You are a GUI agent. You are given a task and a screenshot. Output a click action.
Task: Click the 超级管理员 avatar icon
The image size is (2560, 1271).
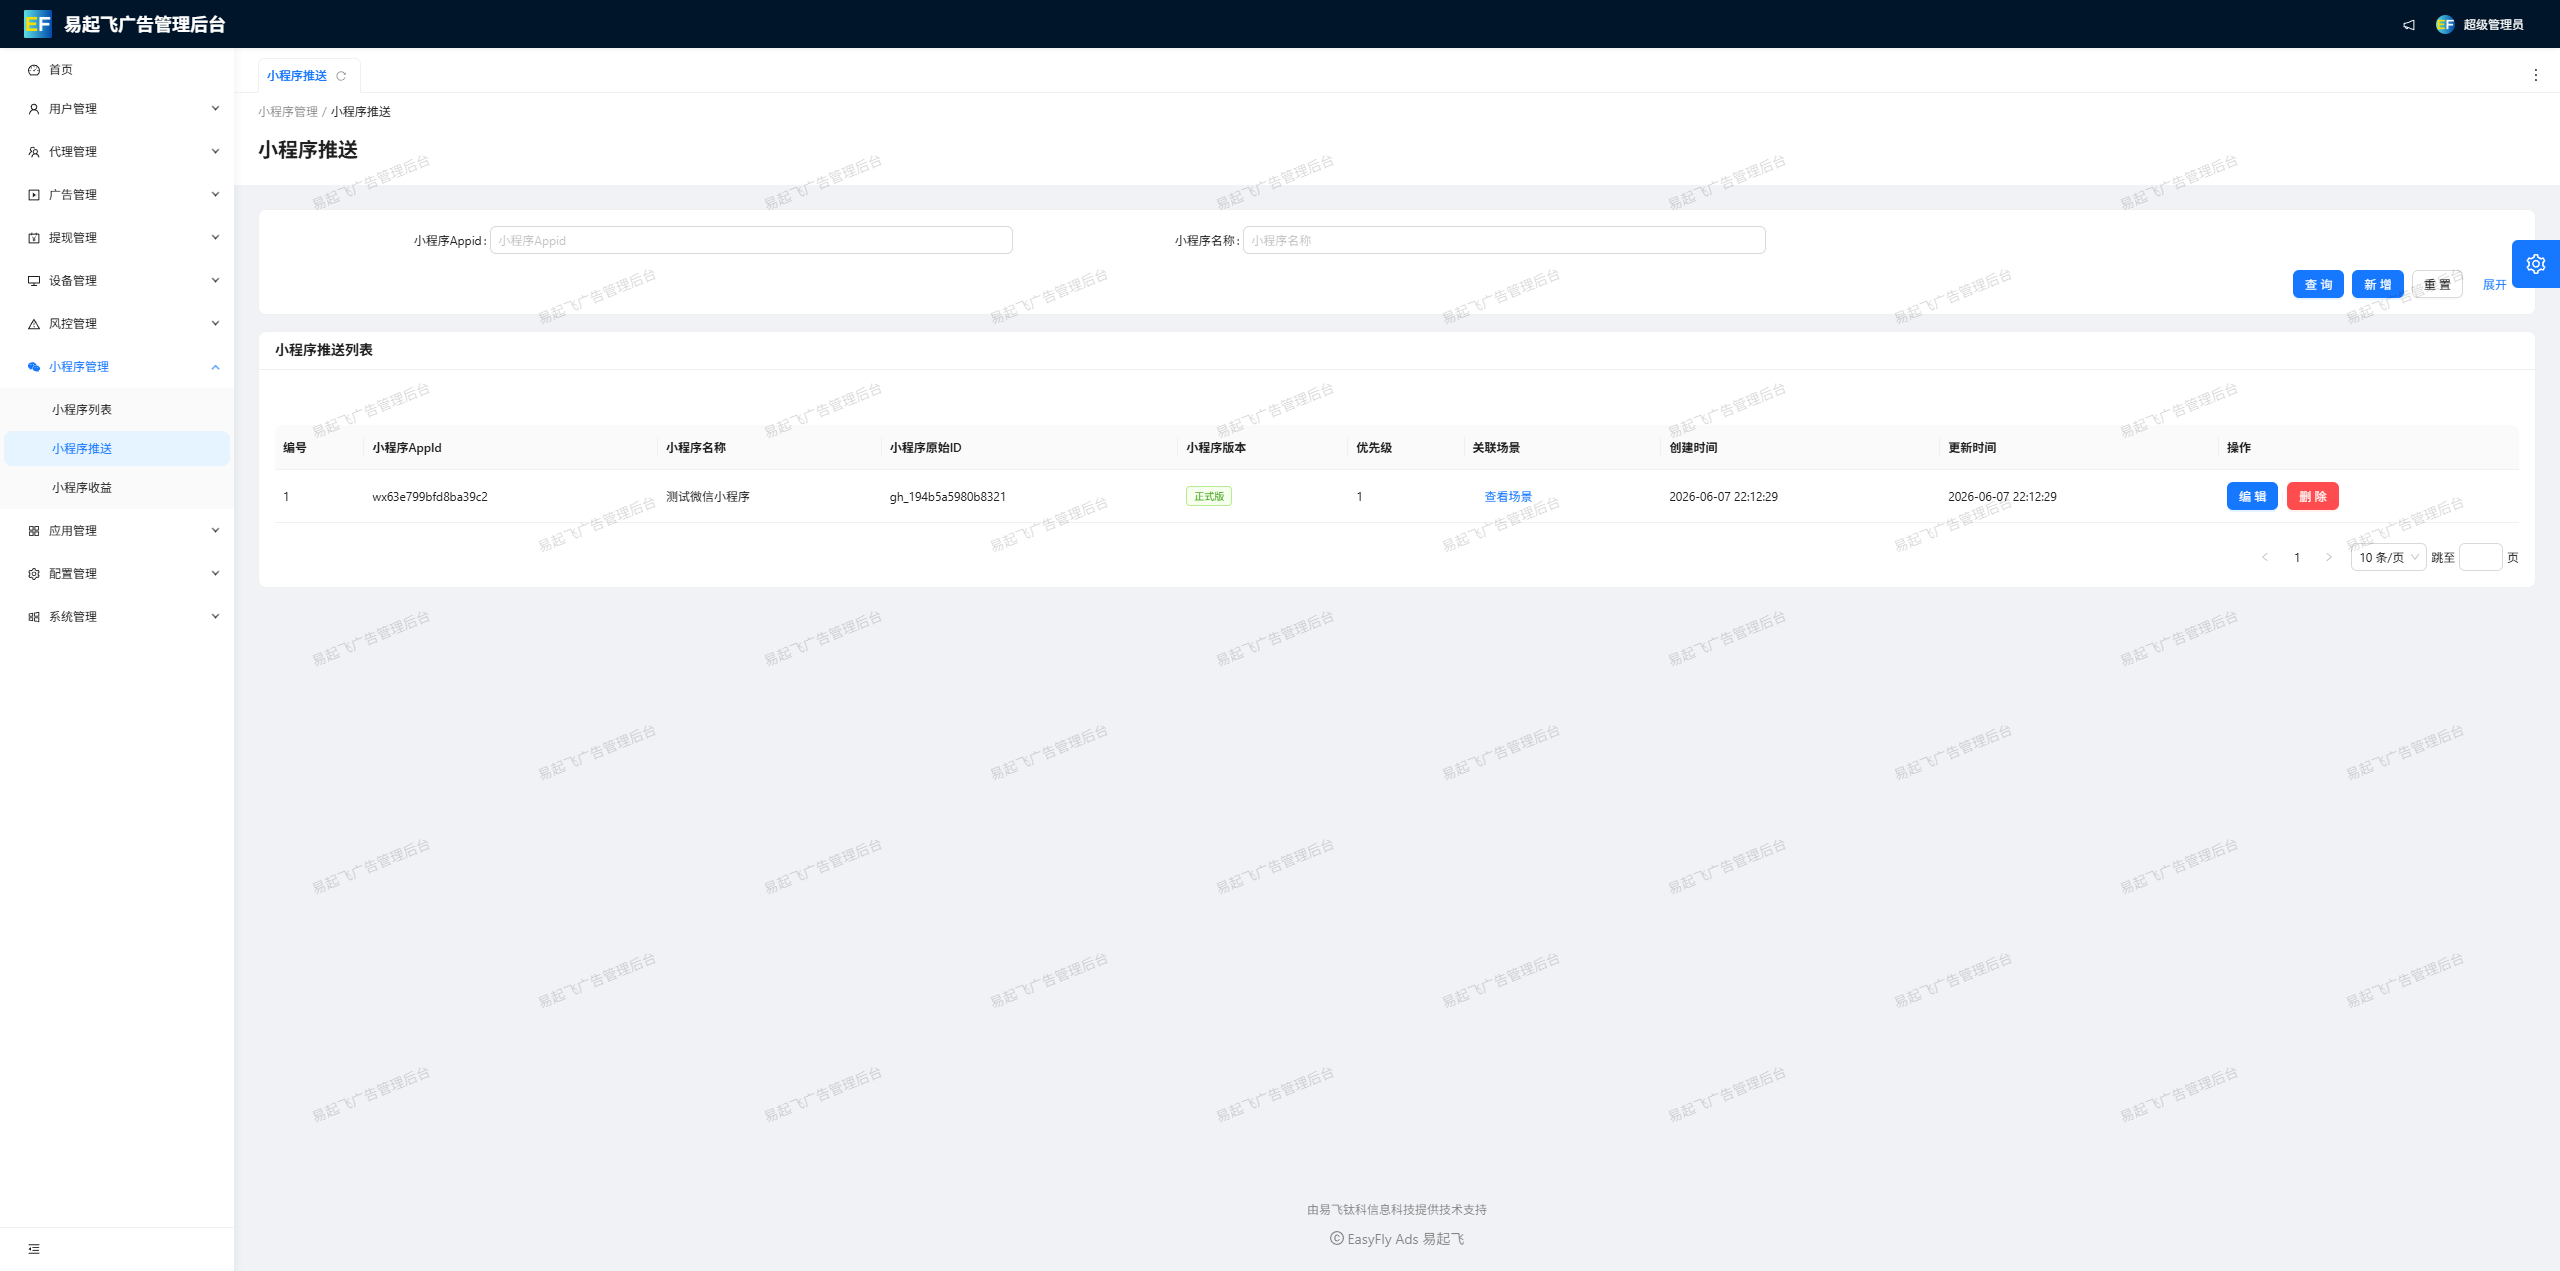[x=2445, y=25]
